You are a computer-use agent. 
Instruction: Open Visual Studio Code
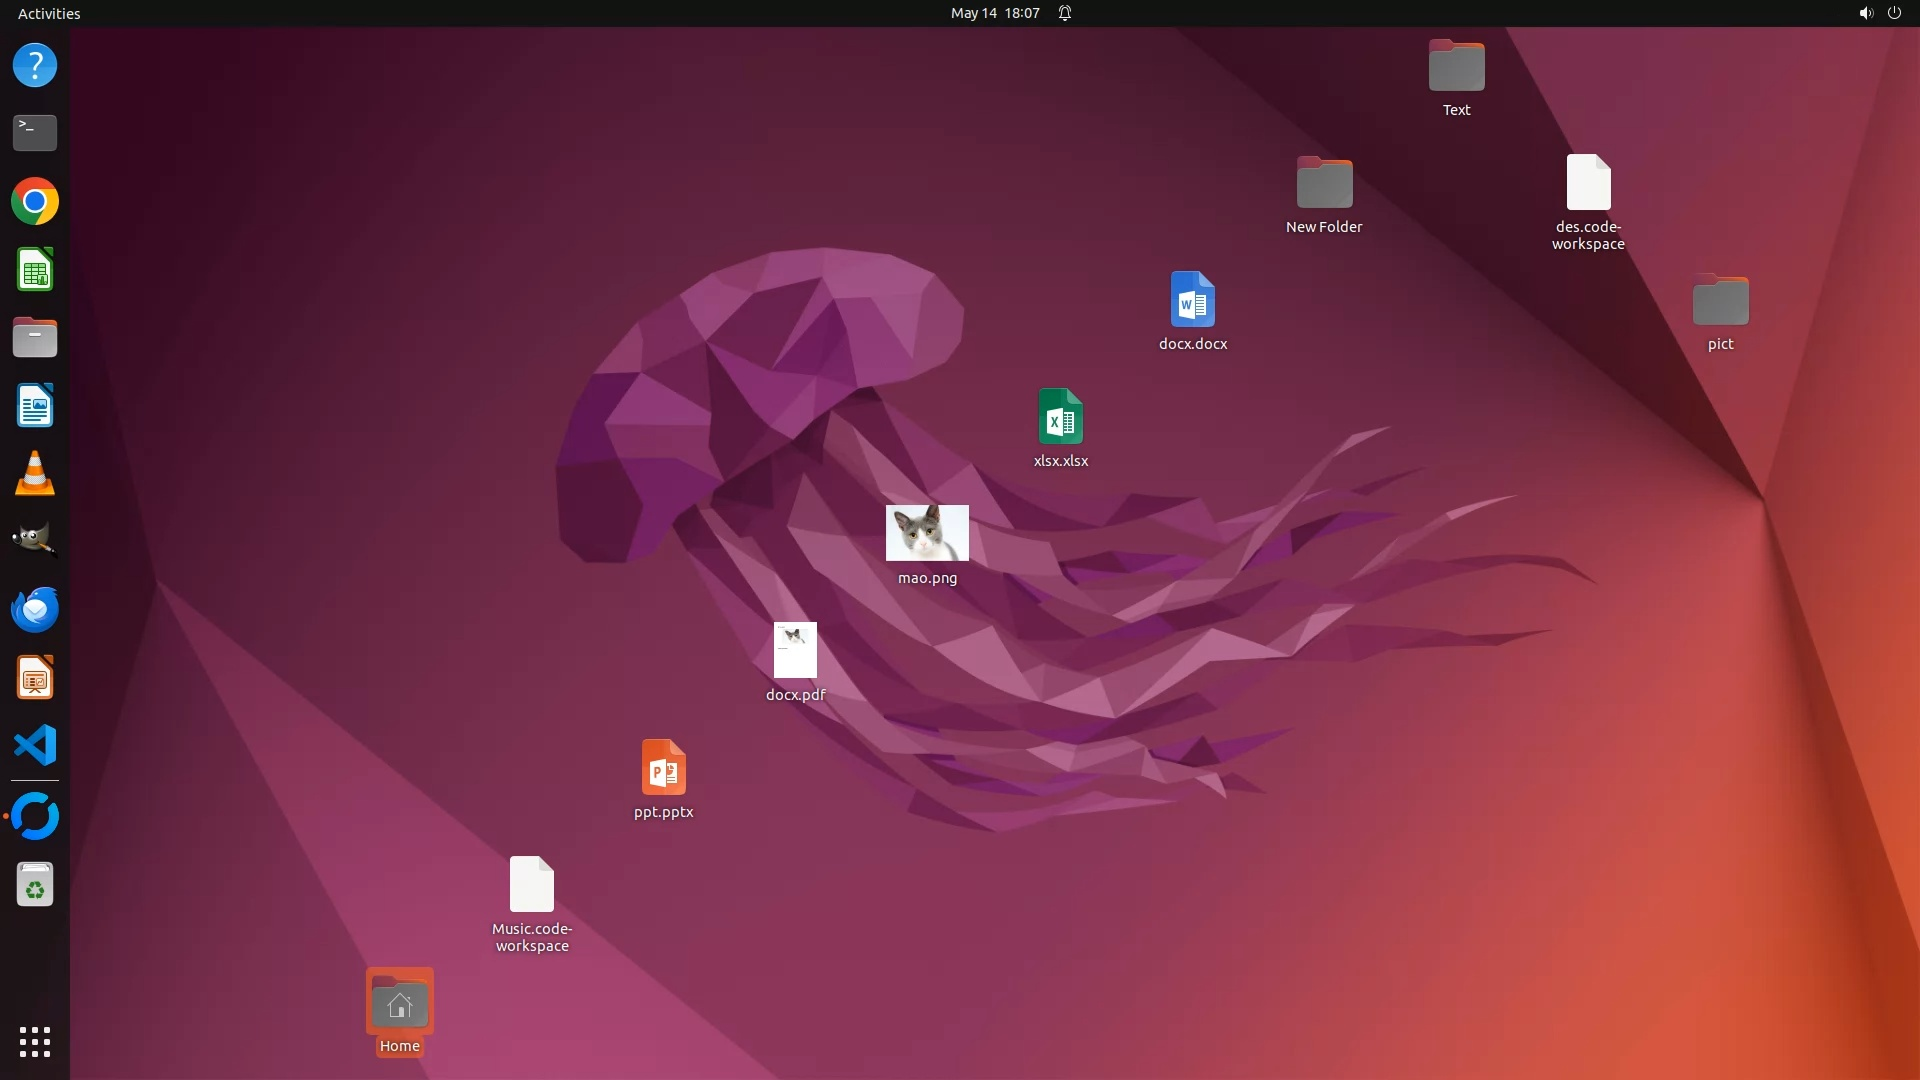(35, 746)
